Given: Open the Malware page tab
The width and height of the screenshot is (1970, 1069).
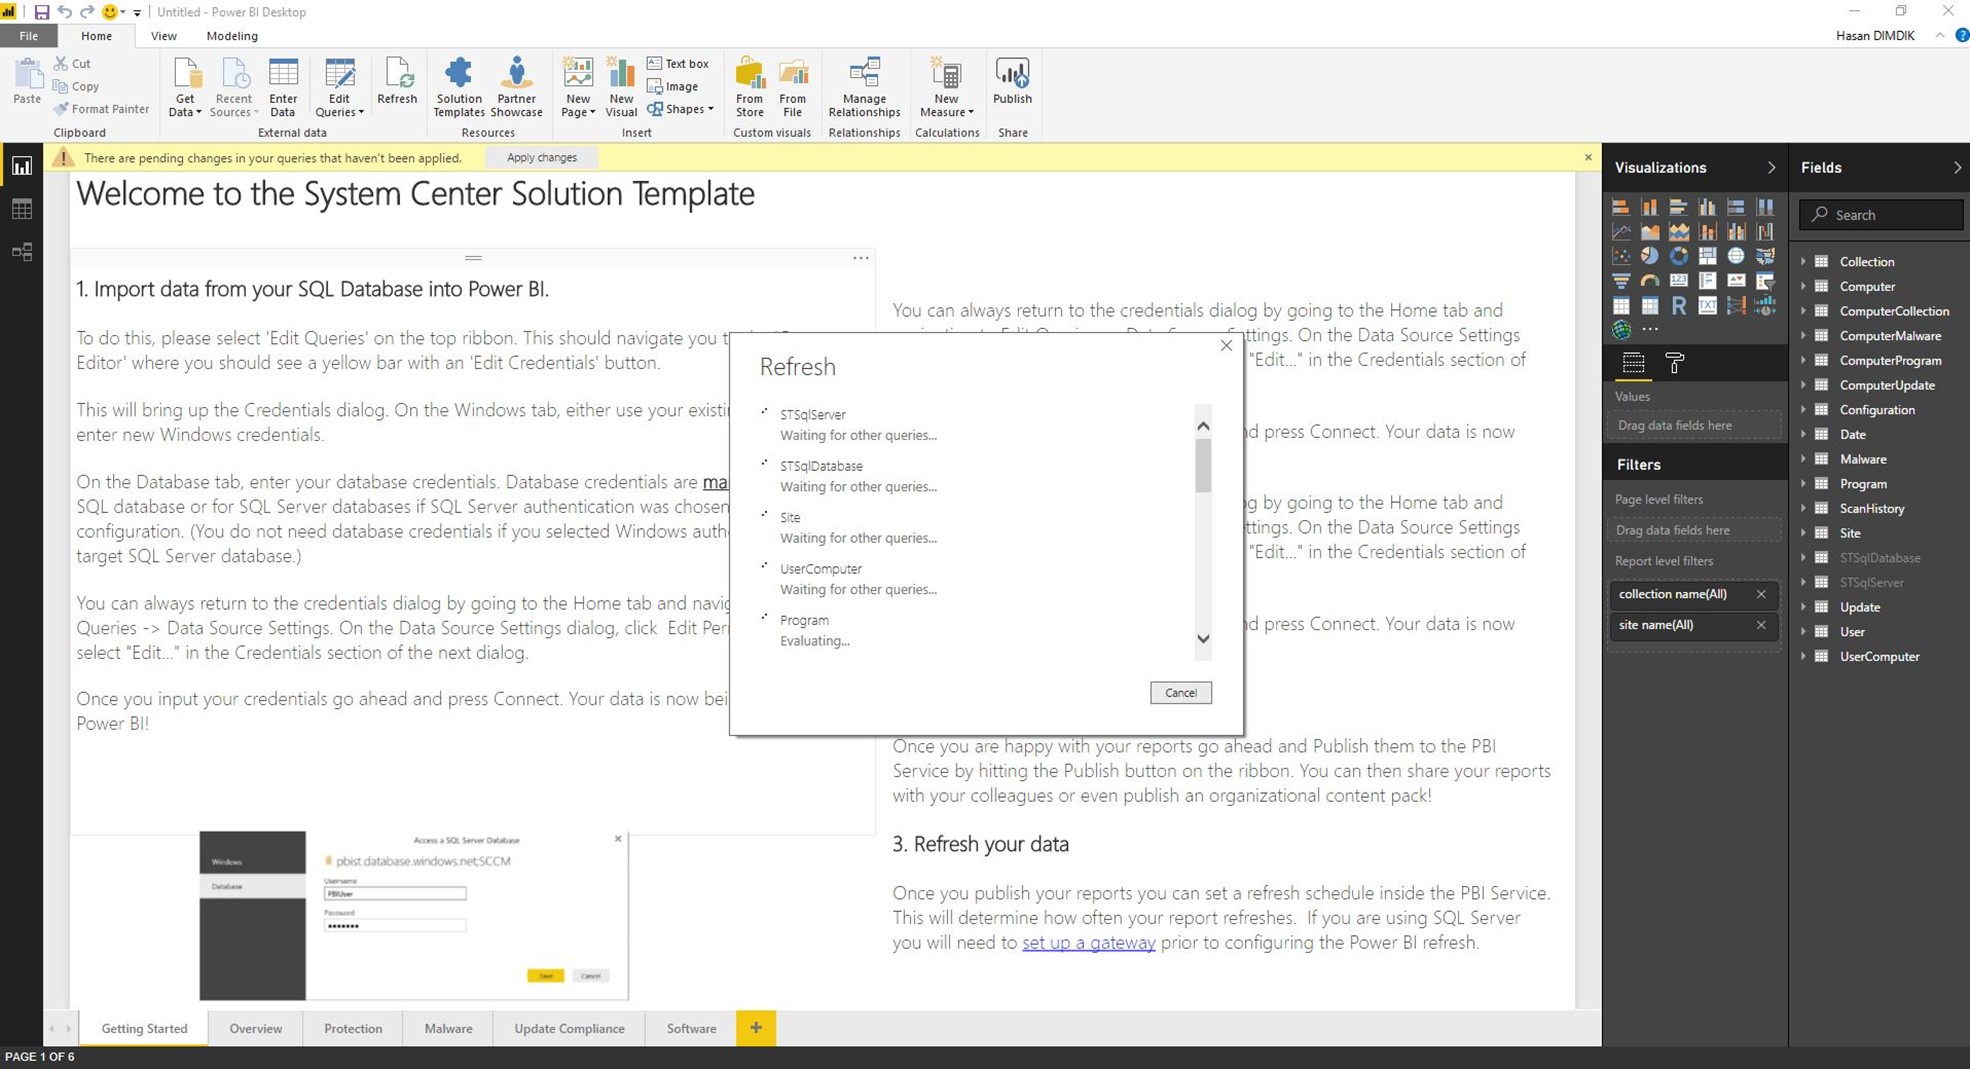Looking at the screenshot, I should pos(448,1028).
